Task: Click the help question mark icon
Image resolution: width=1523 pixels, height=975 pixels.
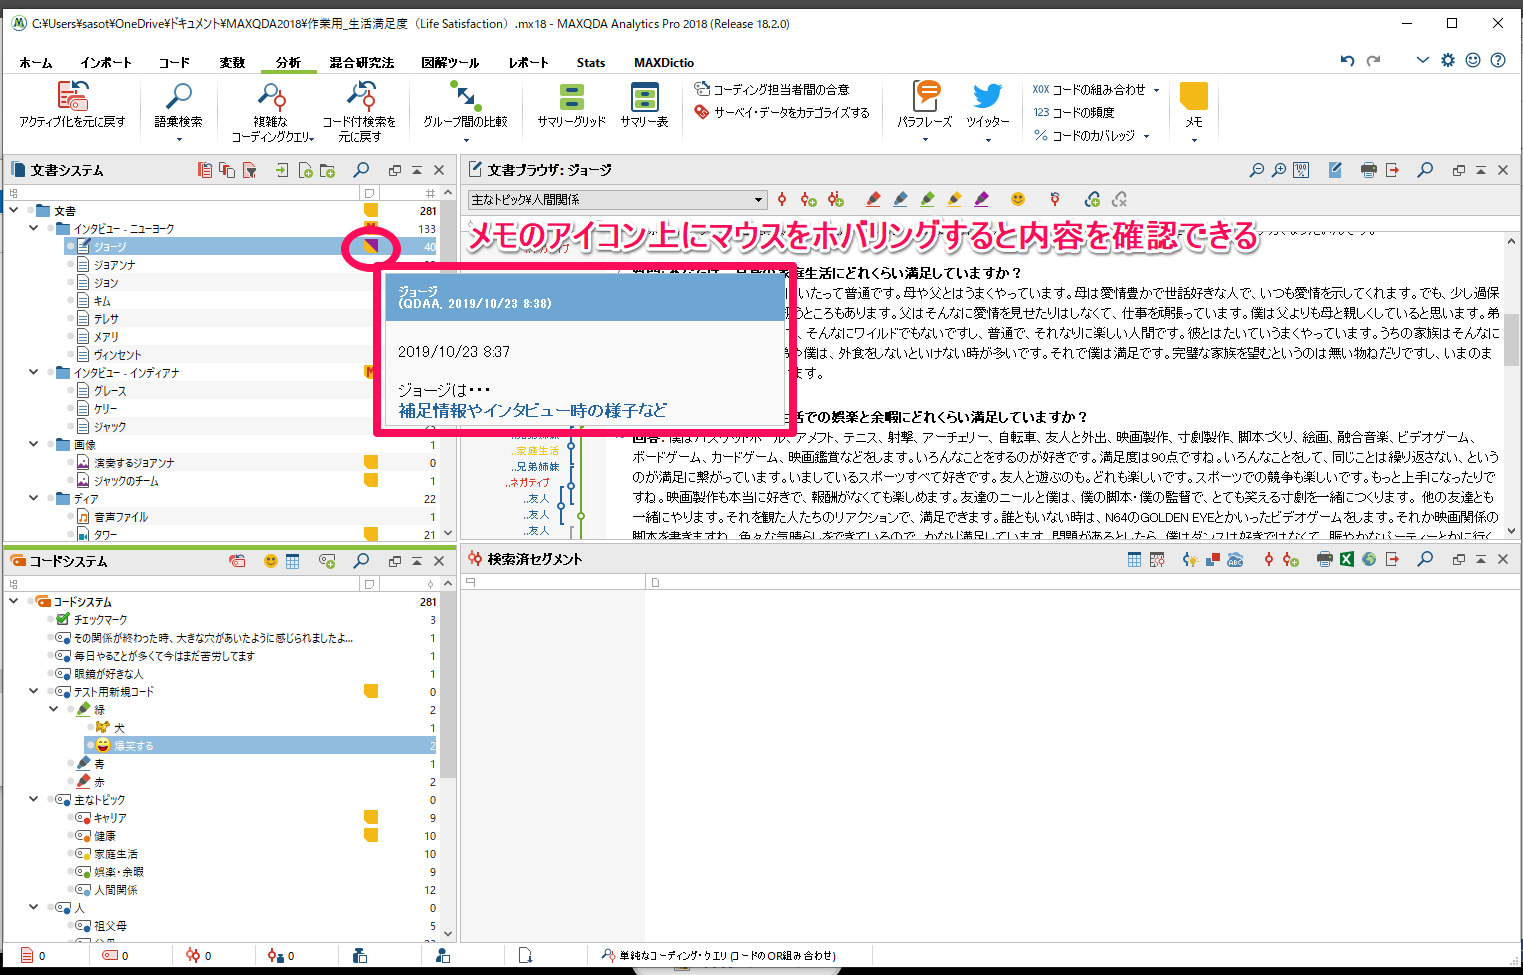Action: pos(1498,60)
